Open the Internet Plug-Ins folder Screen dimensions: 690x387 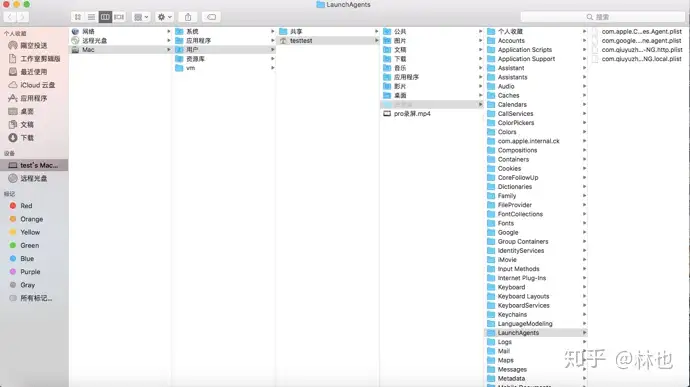click(536, 278)
